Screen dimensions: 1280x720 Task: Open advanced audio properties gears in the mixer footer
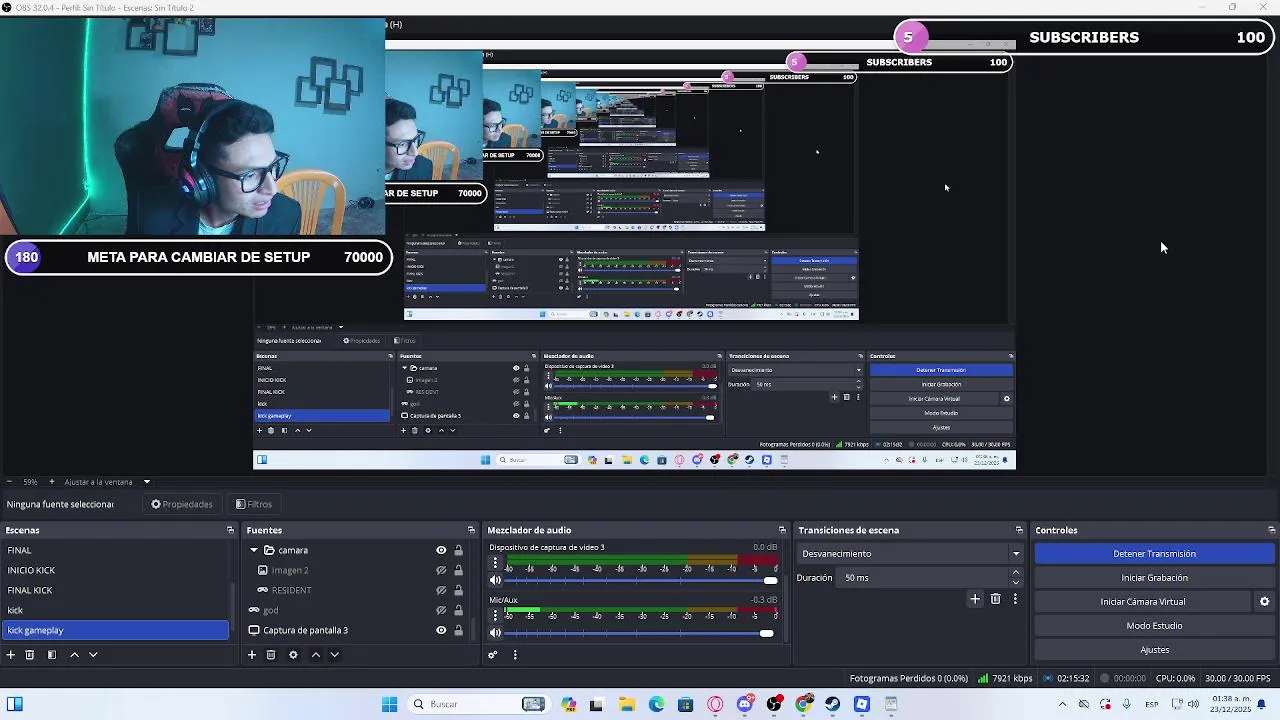493,655
